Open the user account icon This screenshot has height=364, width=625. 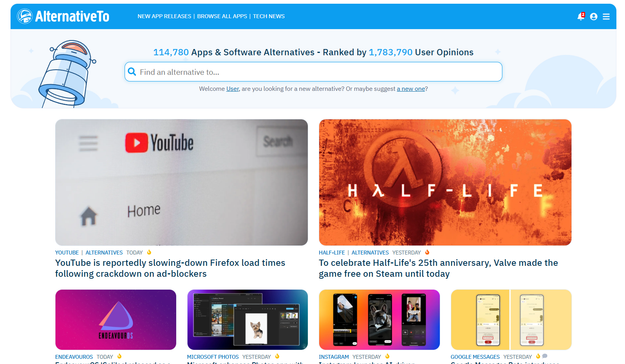pos(594,16)
